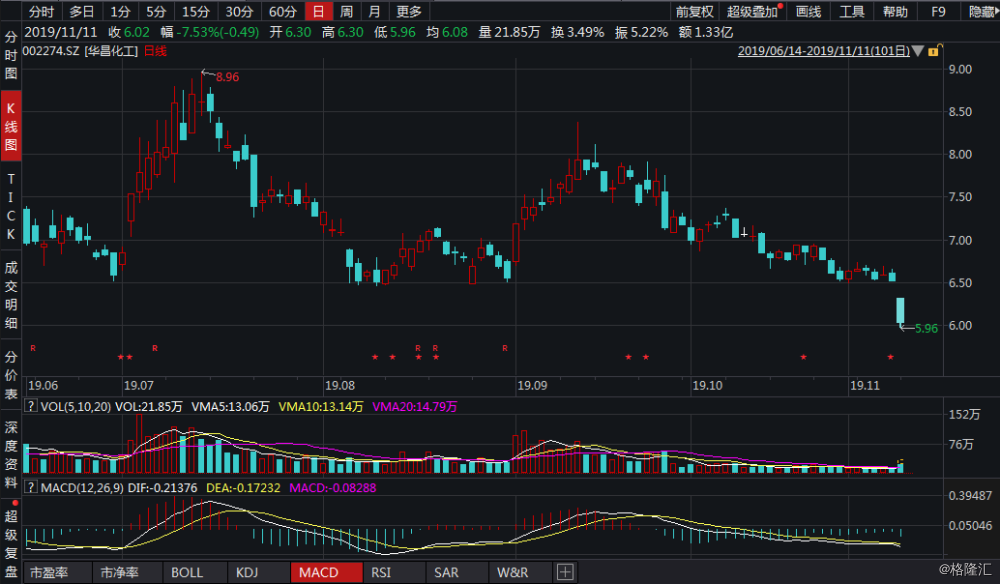Select the 5分 period tab

pos(156,11)
